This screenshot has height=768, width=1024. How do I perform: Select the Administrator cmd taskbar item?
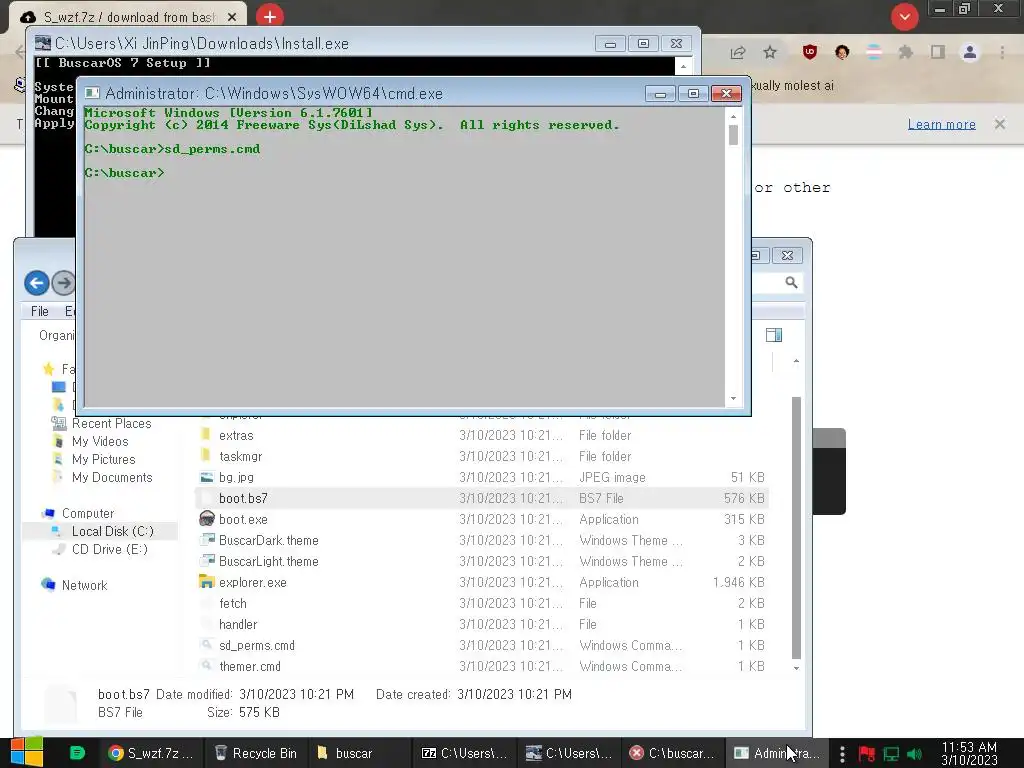tap(777, 753)
